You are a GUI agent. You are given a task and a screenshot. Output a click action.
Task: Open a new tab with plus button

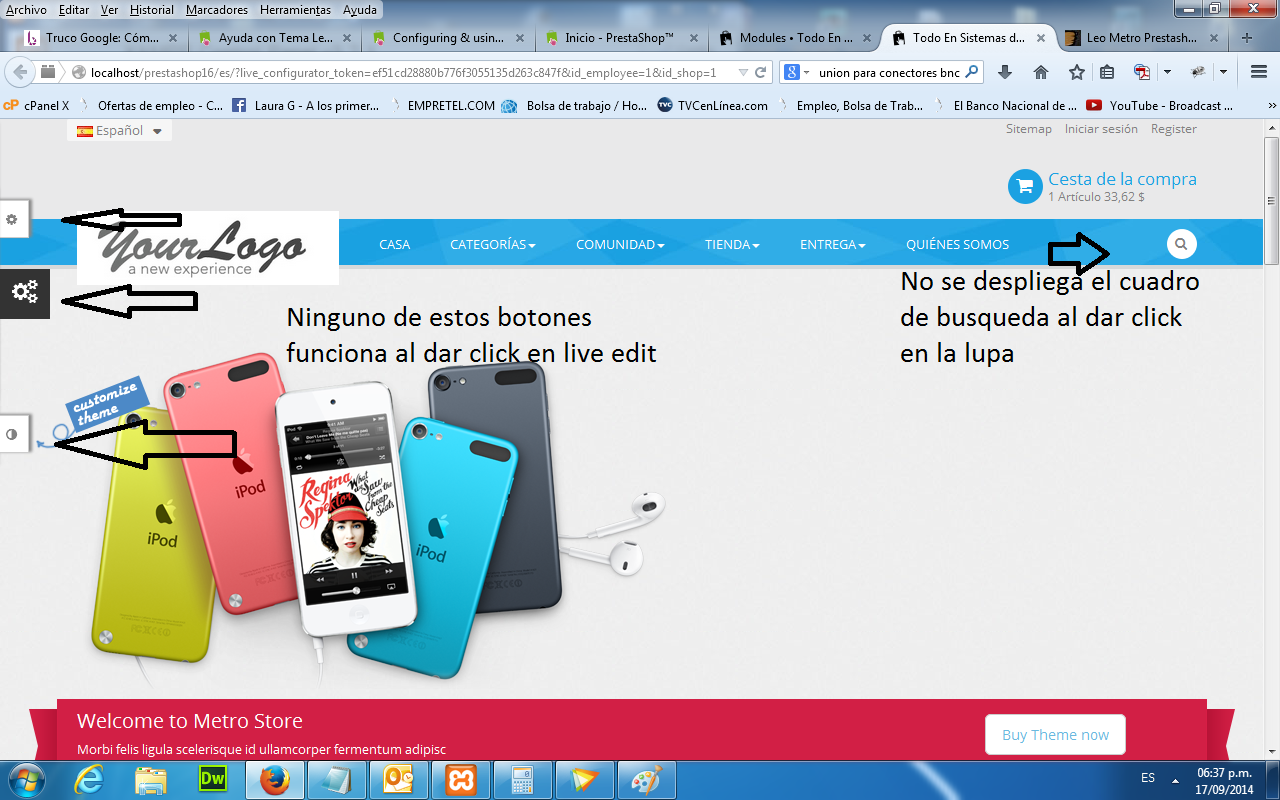tap(1247, 38)
